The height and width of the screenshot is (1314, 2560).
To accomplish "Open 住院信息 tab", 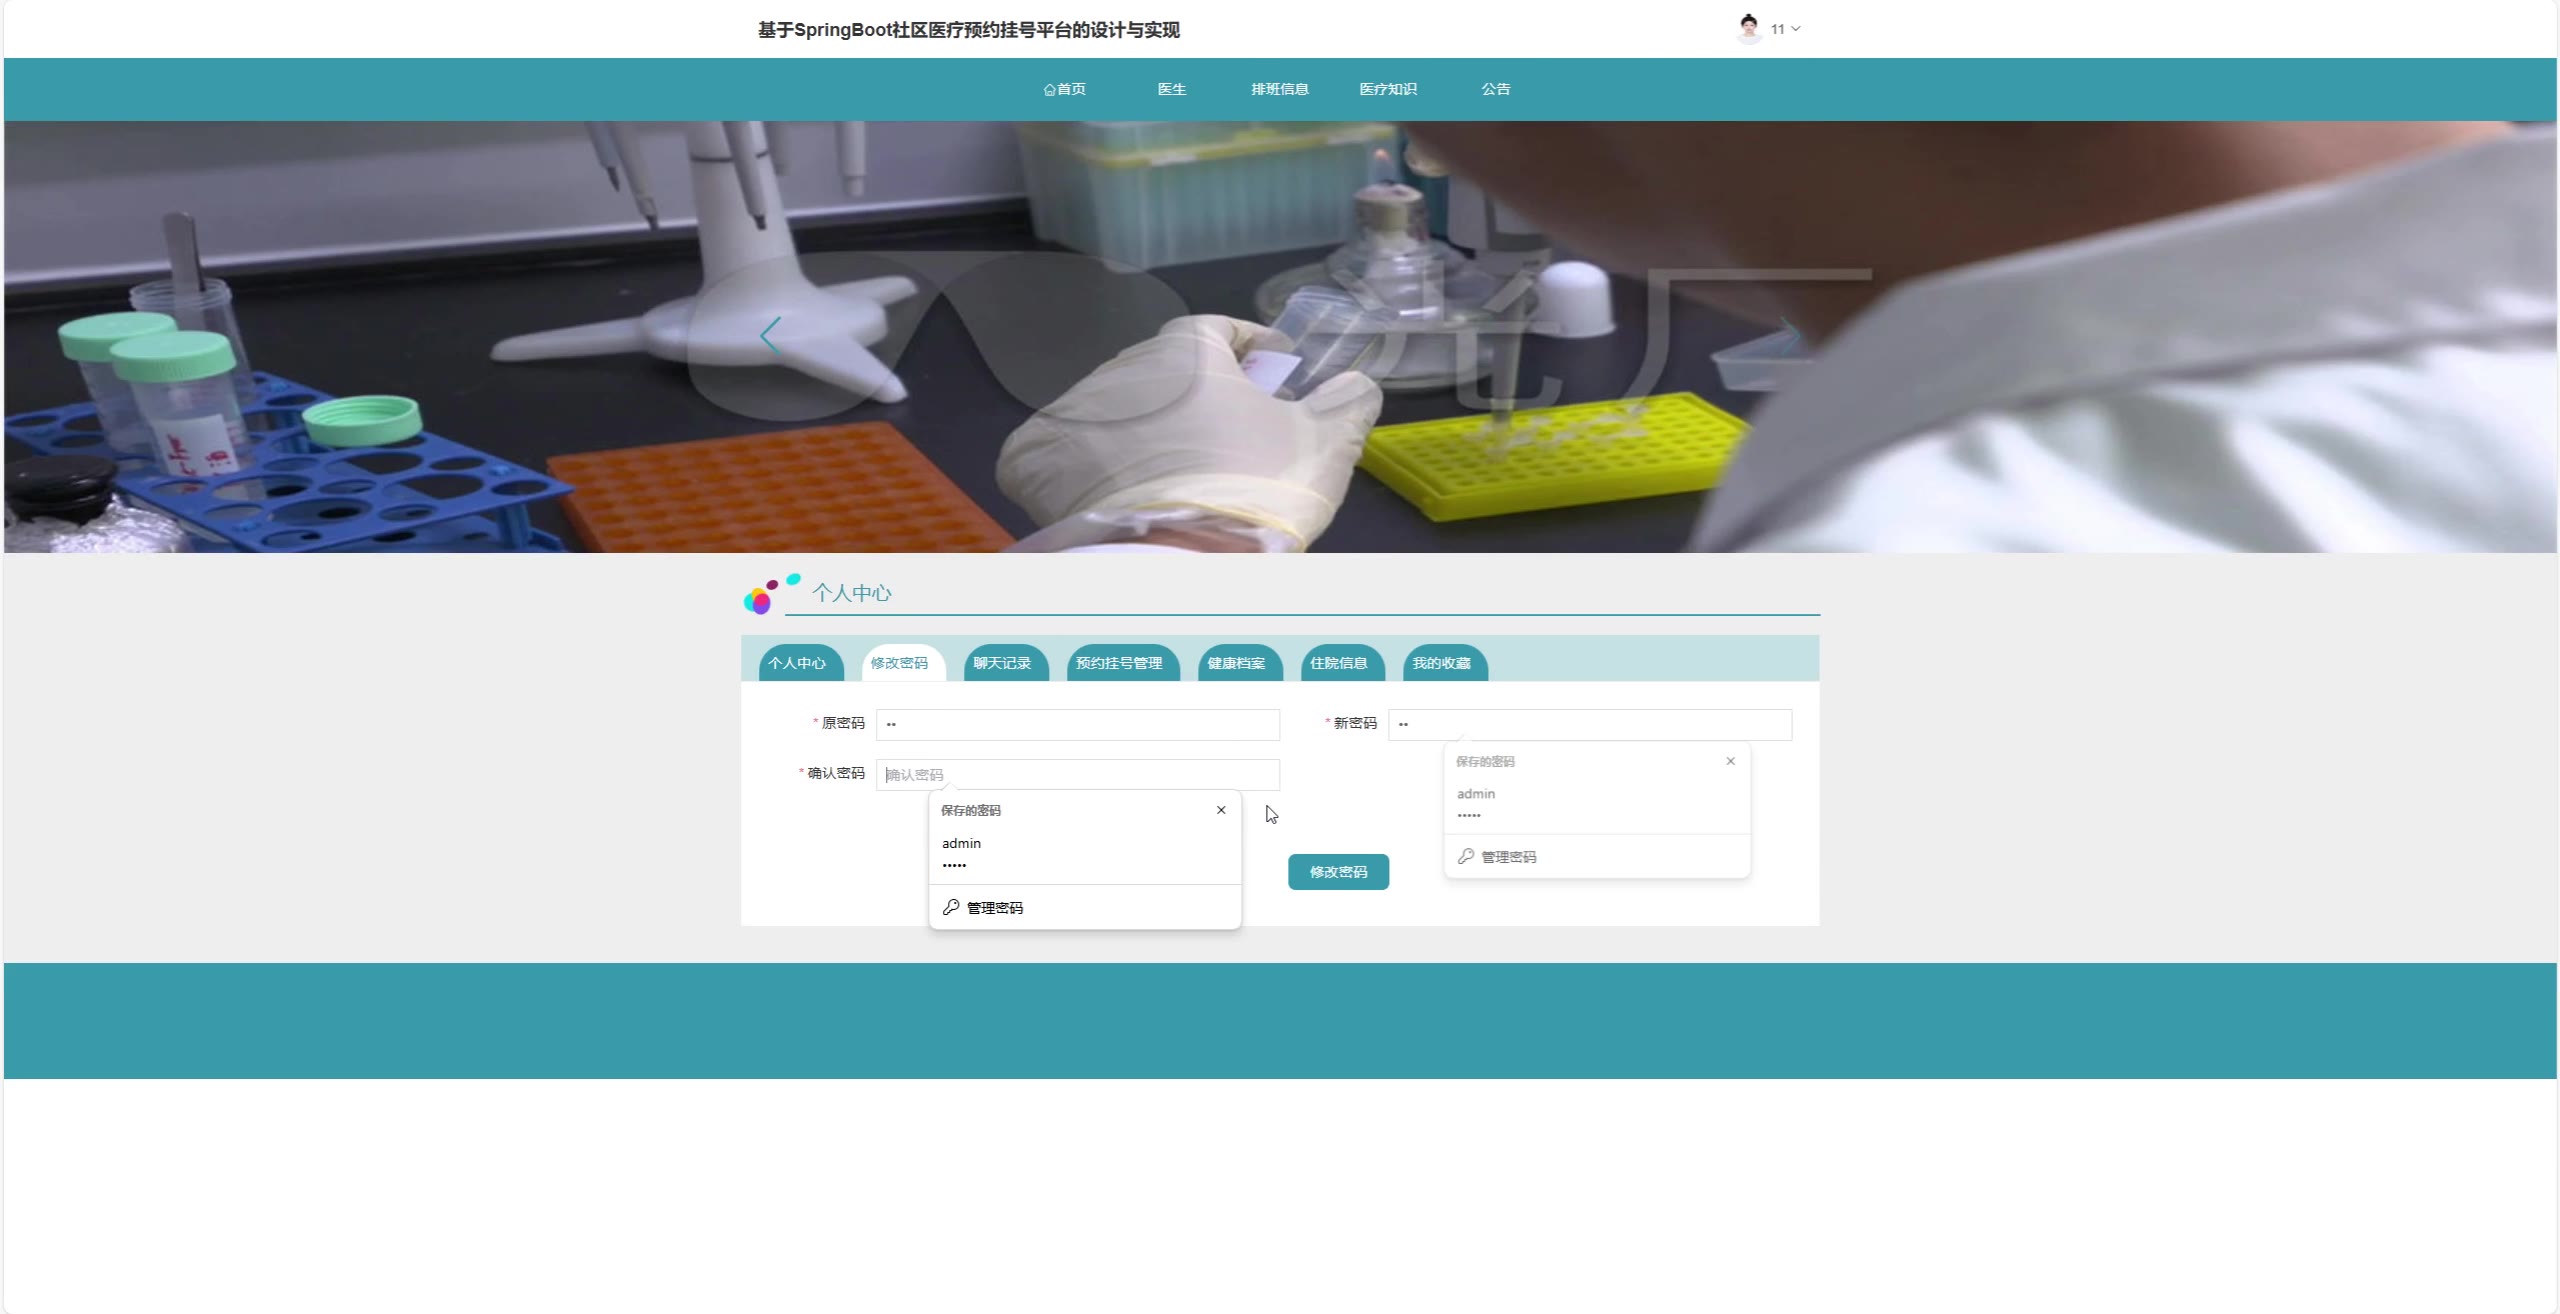I will pyautogui.click(x=1338, y=663).
